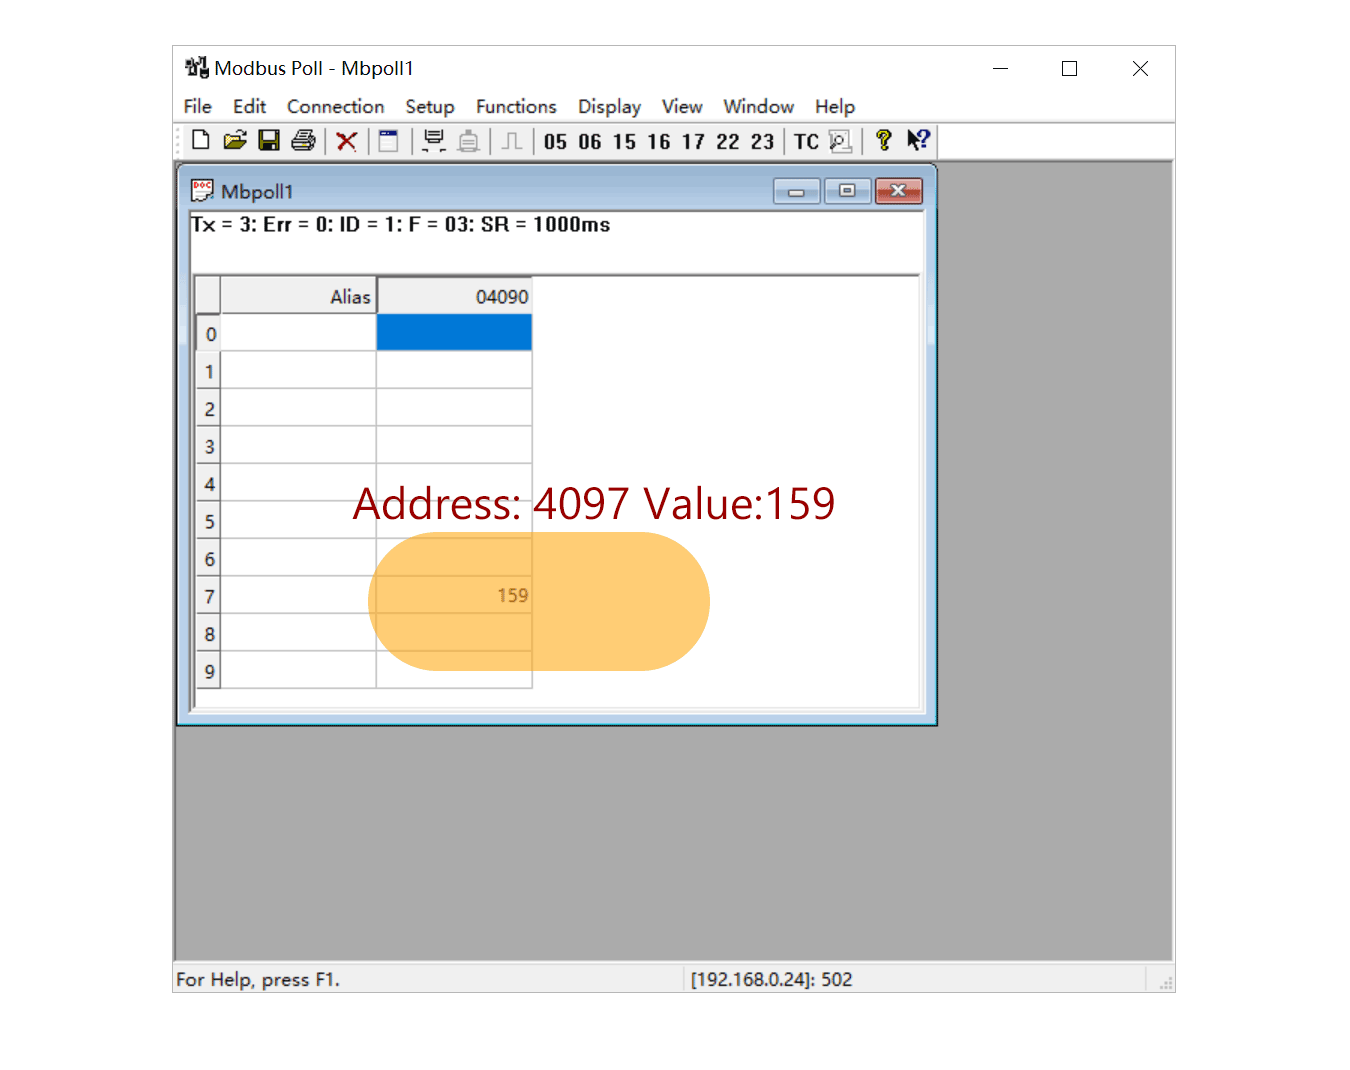Toggle function 06 Write Single Register
The width and height of the screenshot is (1350, 1070).
pyautogui.click(x=590, y=141)
